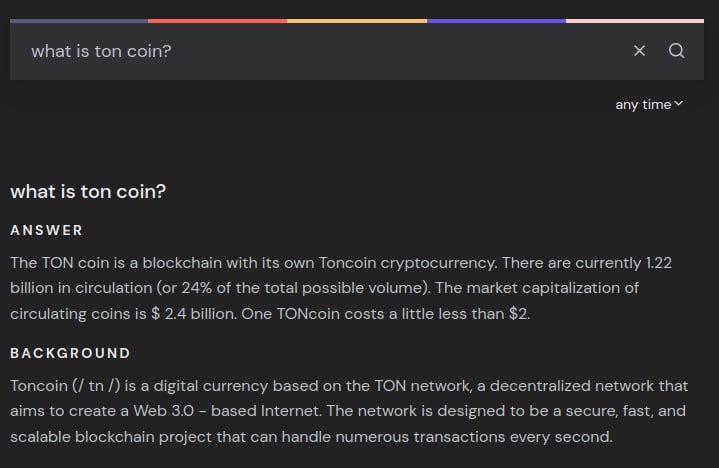Click the blue-violet segment of the top bar
Image resolution: width=719 pixels, height=468 pixels.
pyautogui.click(x=496, y=20)
